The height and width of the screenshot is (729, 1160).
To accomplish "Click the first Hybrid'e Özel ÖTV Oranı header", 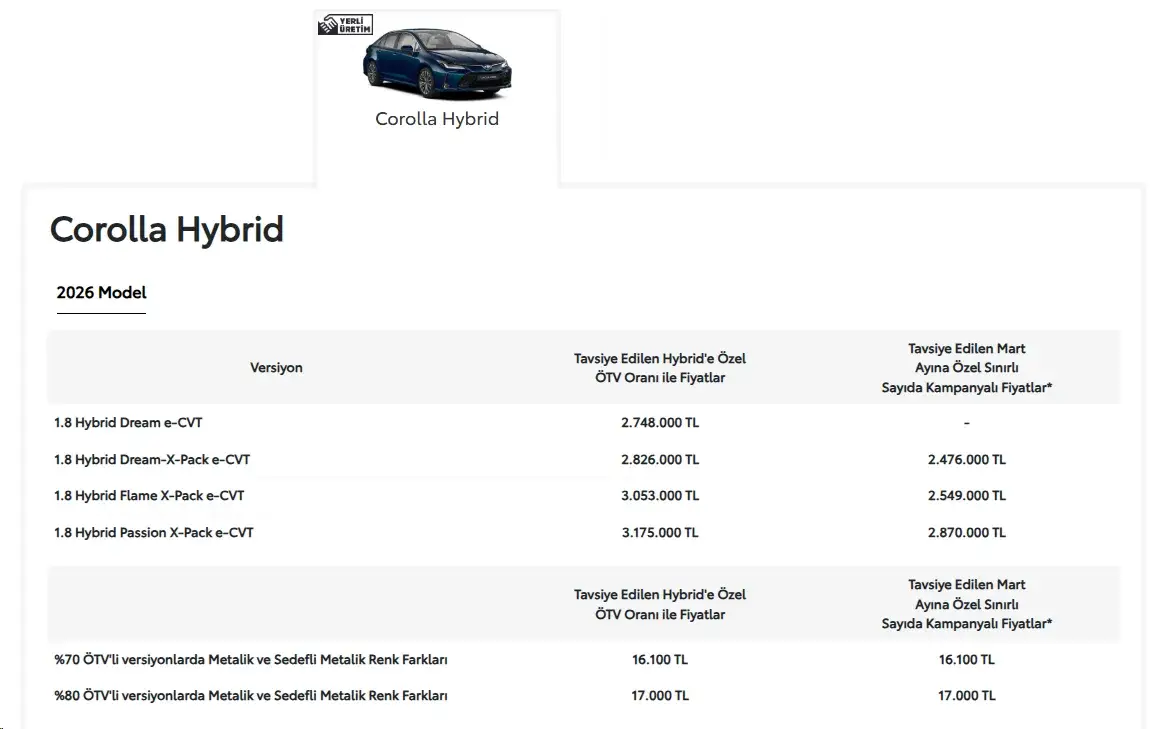I will click(660, 368).
